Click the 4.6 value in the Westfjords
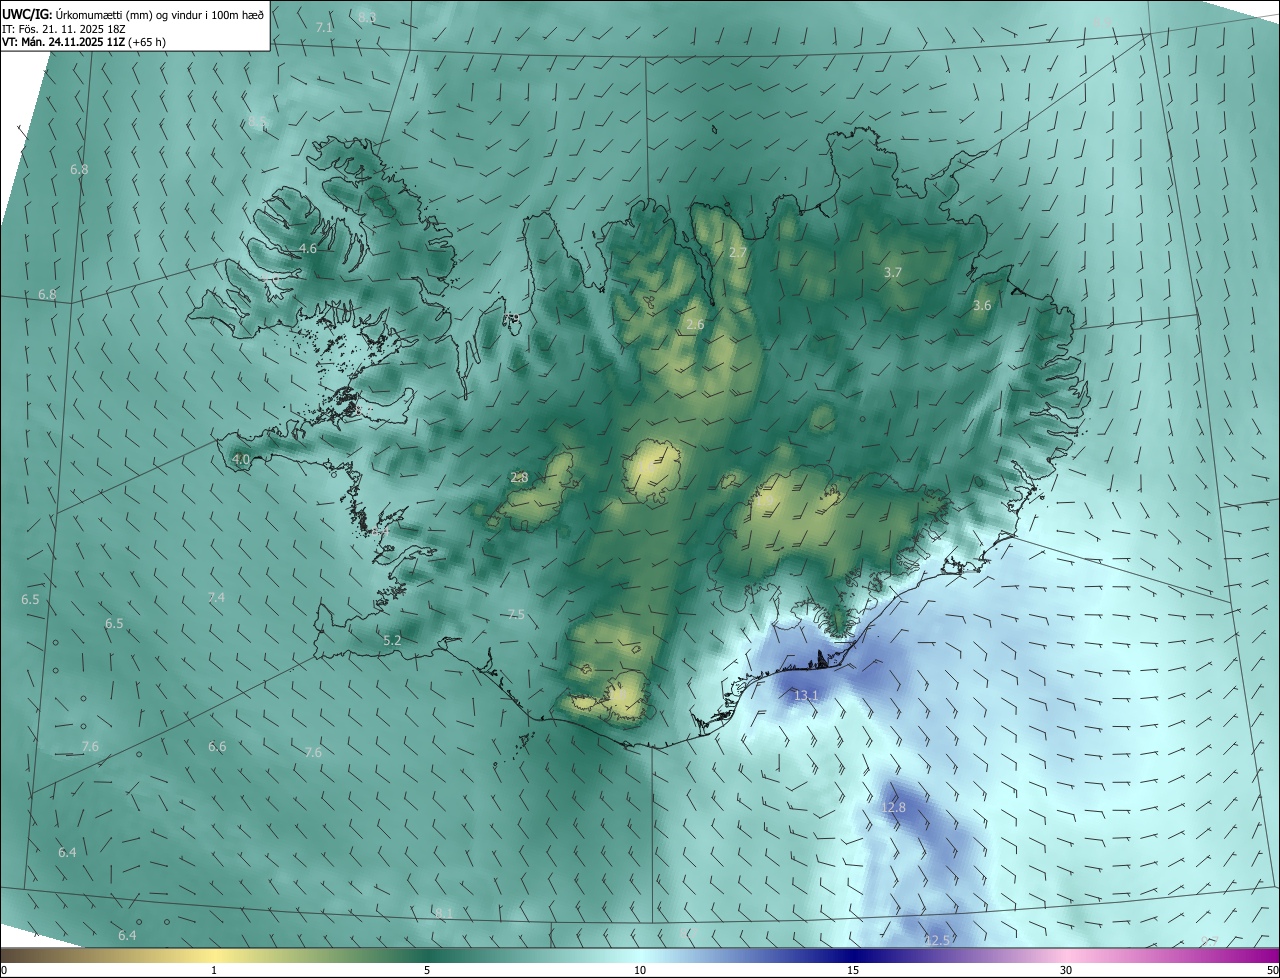Viewport: 1280px width, 978px height. point(308,248)
